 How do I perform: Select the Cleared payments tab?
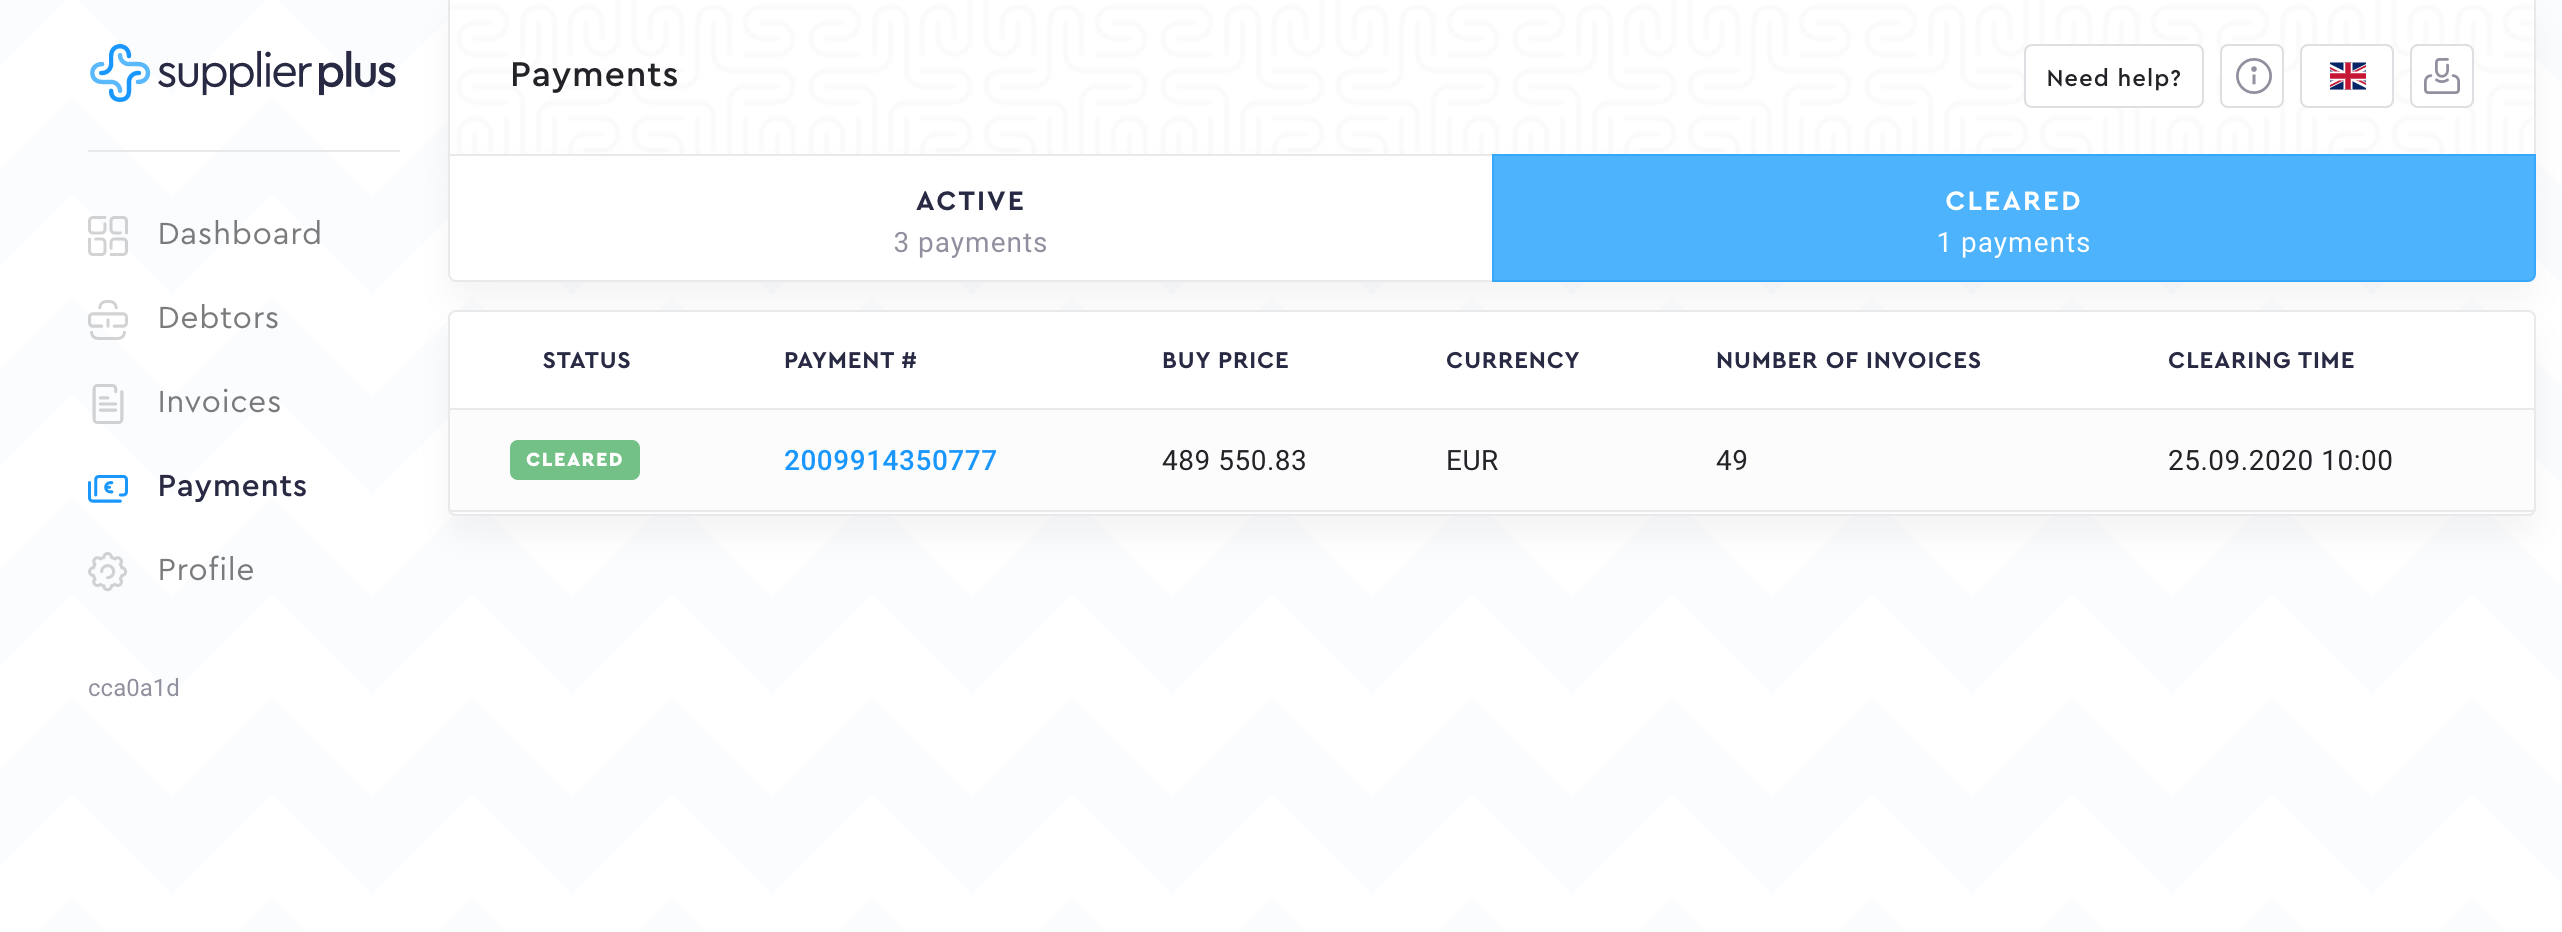[x=2013, y=220]
